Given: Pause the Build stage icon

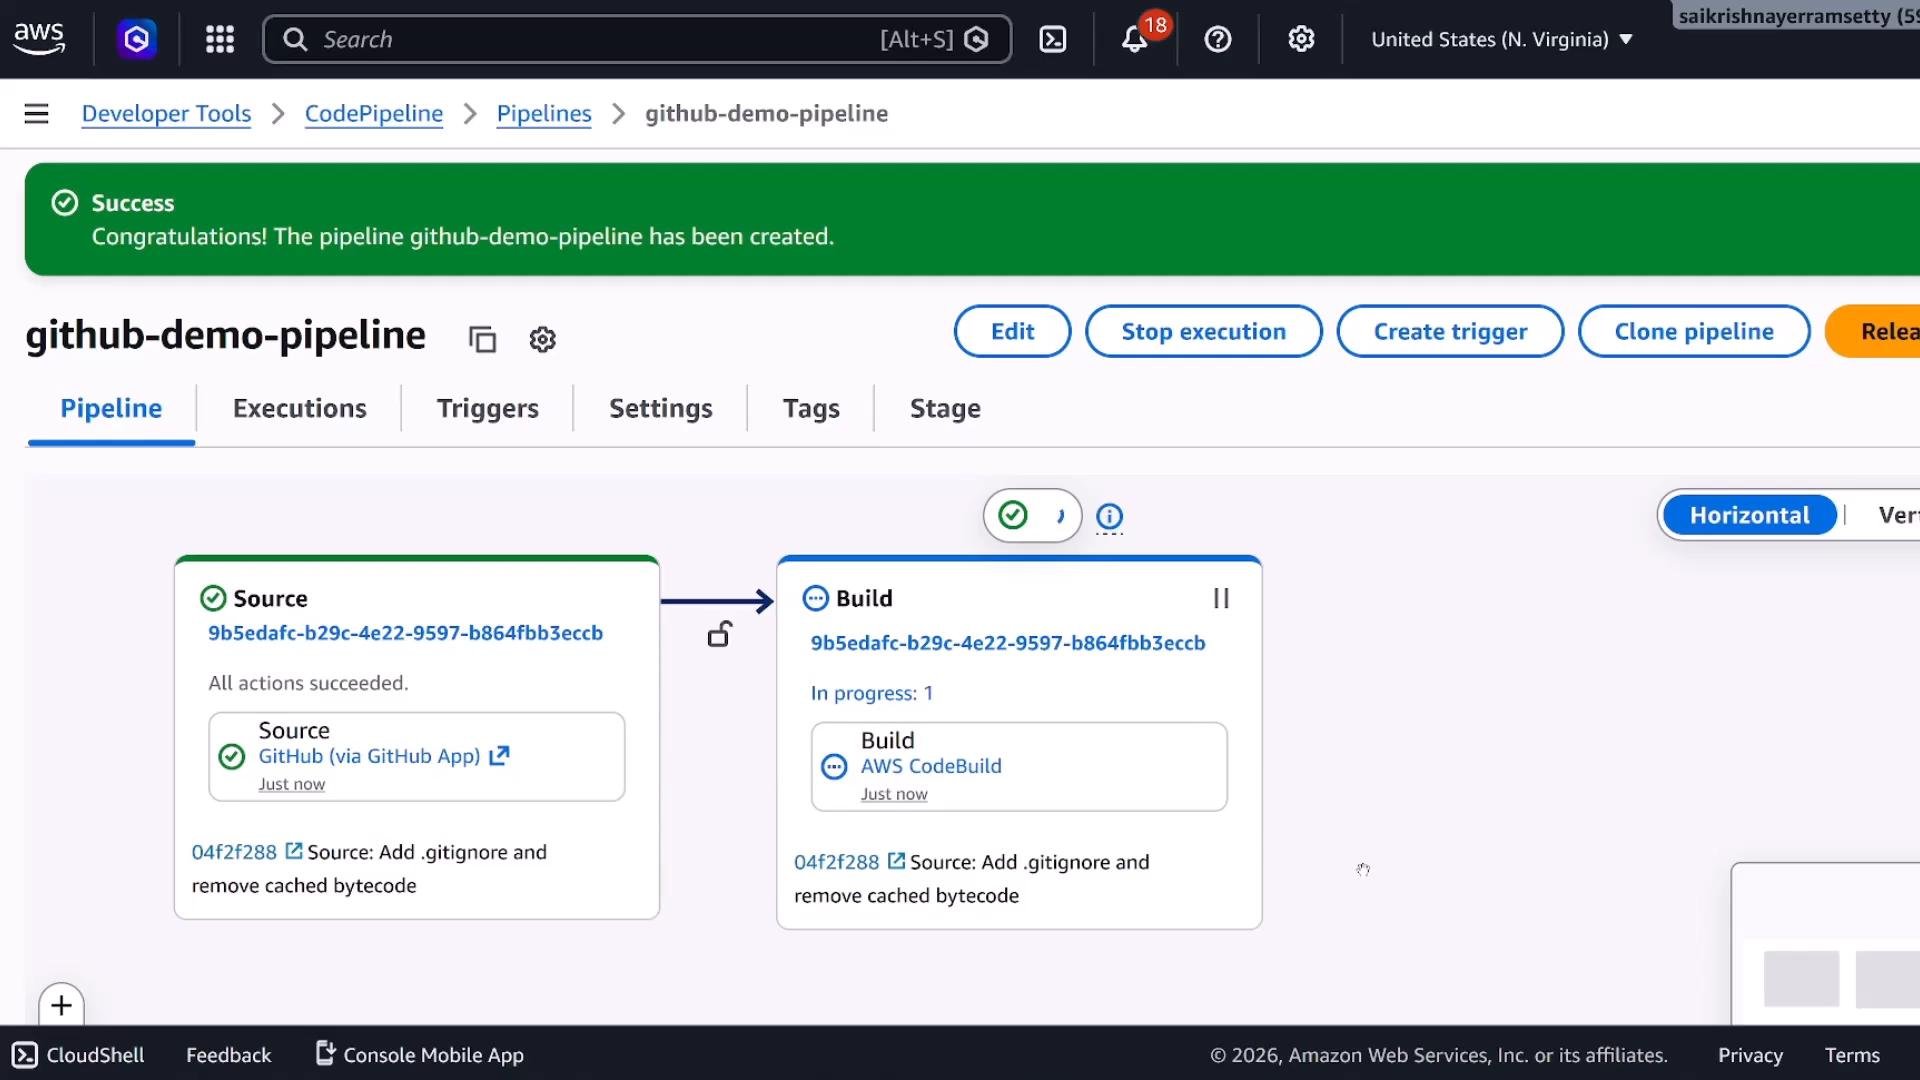Looking at the screenshot, I should [1221, 598].
